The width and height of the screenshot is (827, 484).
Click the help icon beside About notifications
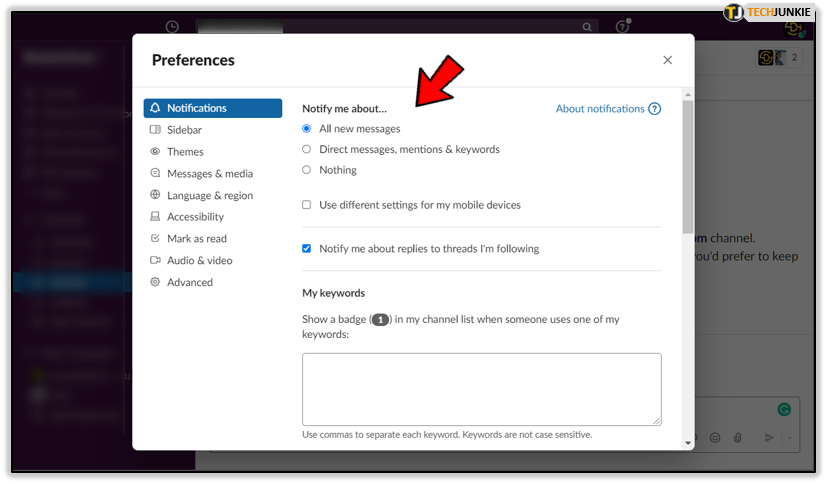coord(655,109)
